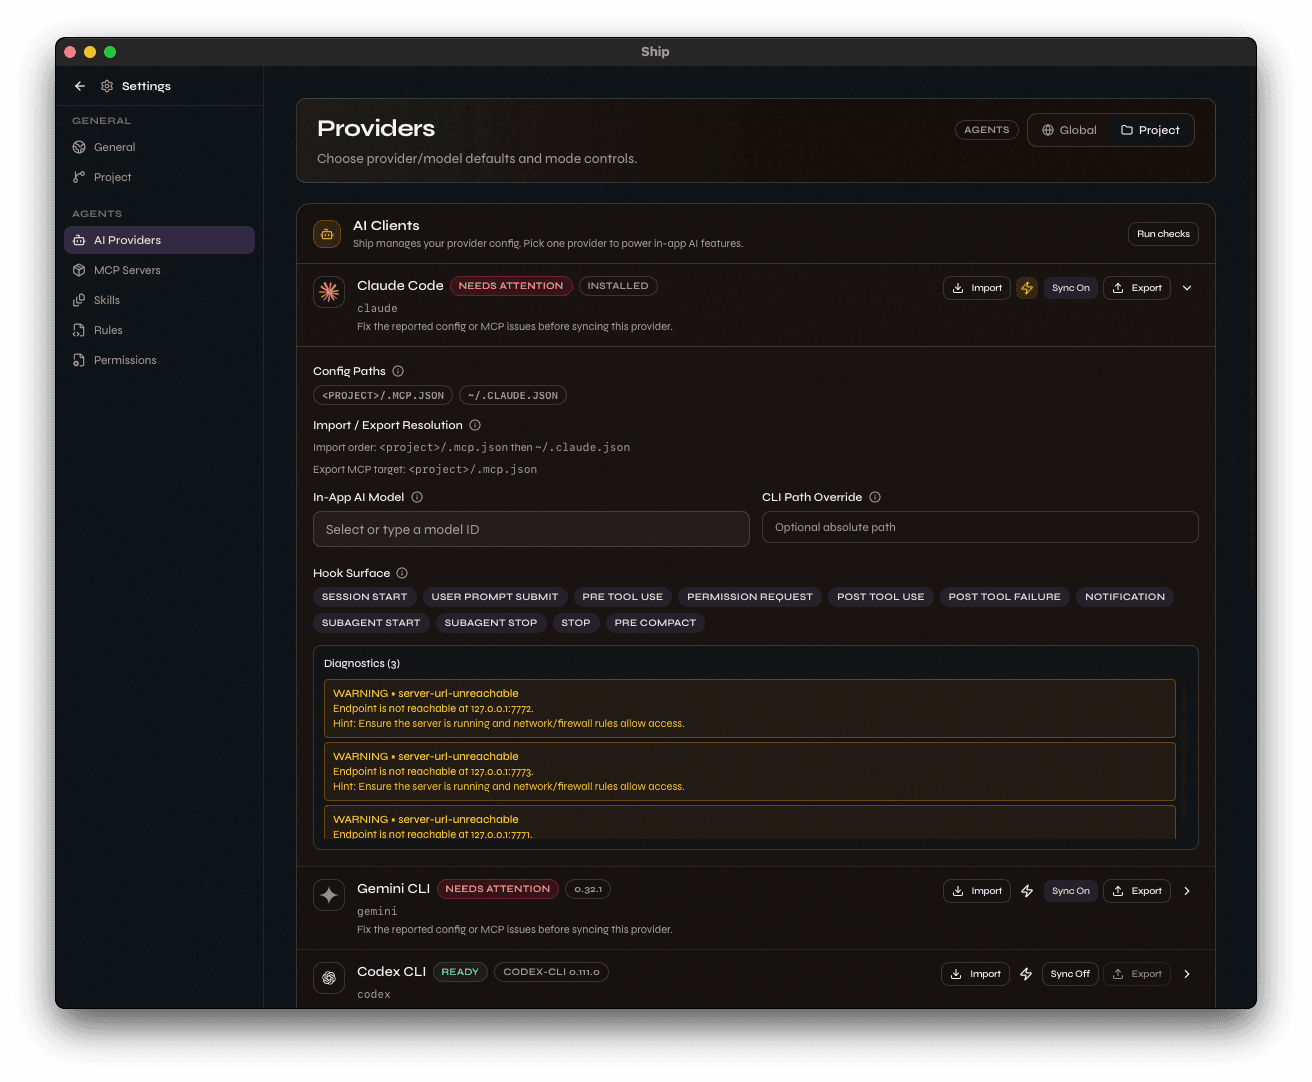Select the MCP Servers sidebar icon
Screen dimensions: 1312x1082
pos(80,270)
